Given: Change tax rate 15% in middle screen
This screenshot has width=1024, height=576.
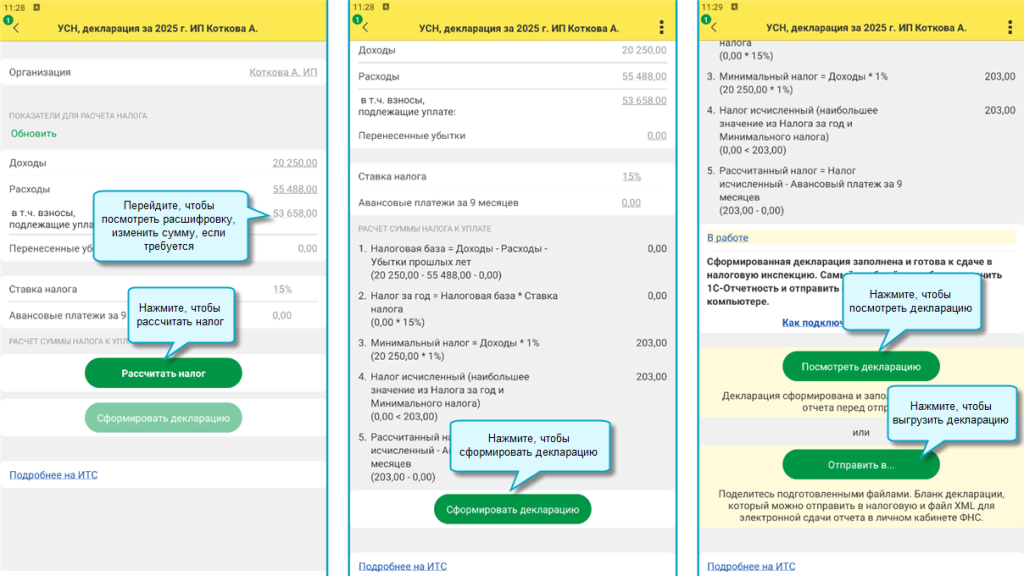Looking at the screenshot, I should pos(632,176).
